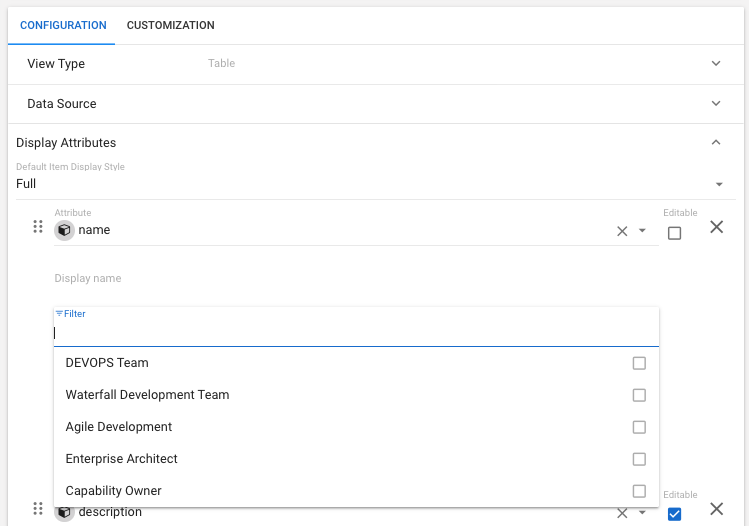Viewport: 749px width, 526px height.
Task: Expand the Data Source section
Action: (x=716, y=104)
